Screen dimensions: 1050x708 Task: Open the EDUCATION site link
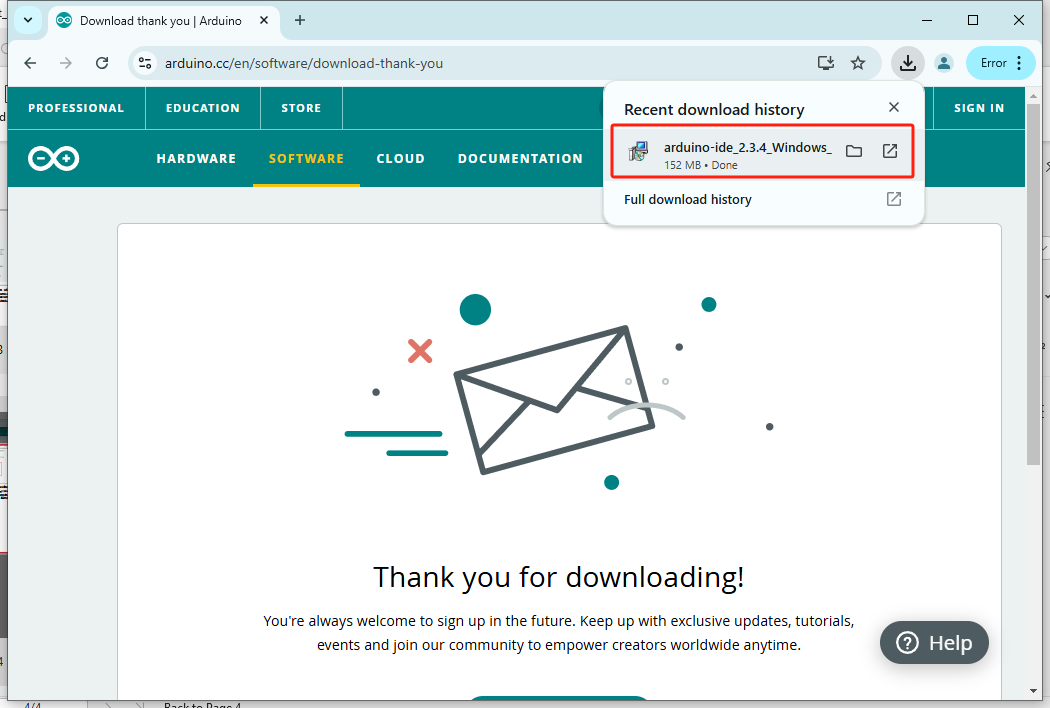[203, 108]
